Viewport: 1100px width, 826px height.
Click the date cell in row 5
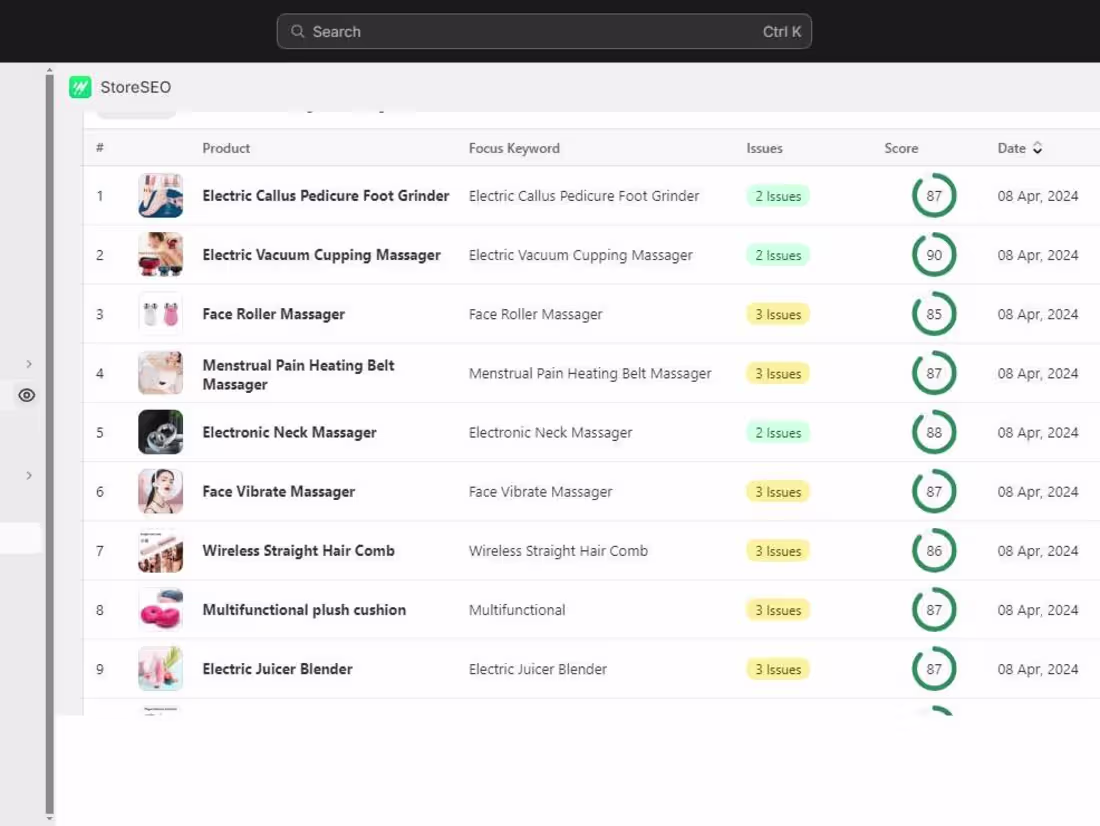(1038, 432)
